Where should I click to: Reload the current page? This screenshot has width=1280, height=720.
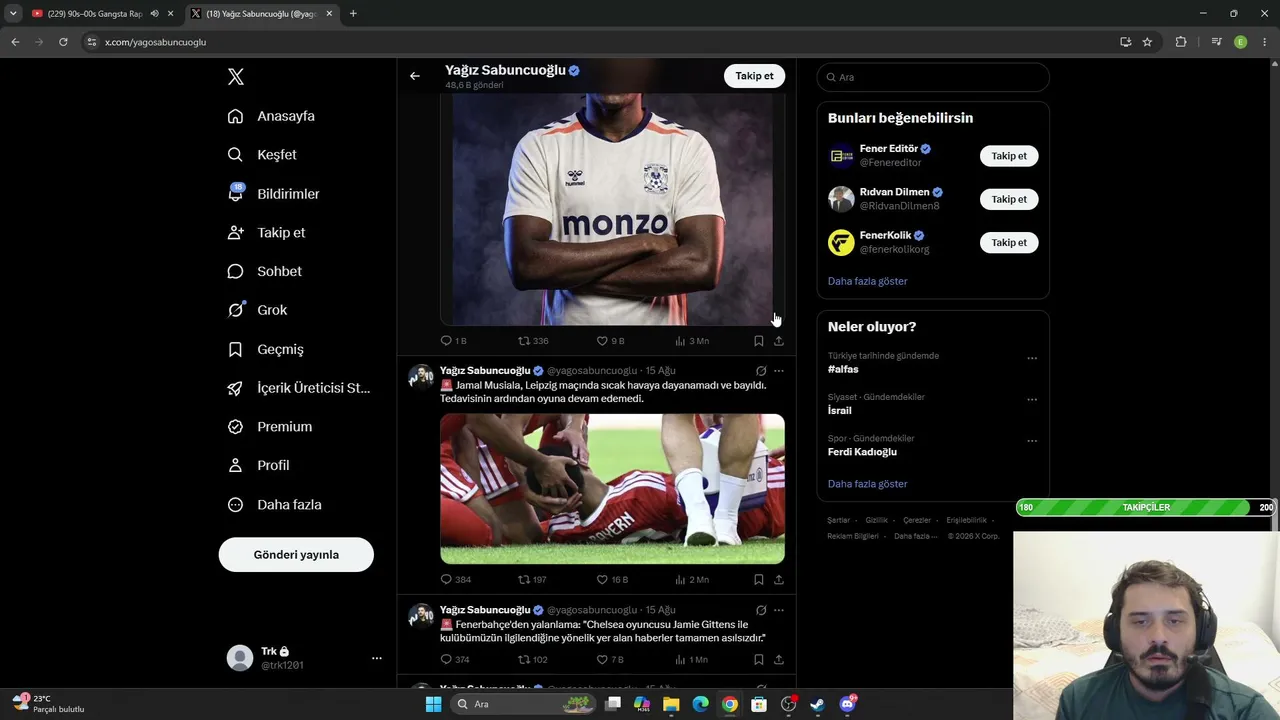point(63,42)
